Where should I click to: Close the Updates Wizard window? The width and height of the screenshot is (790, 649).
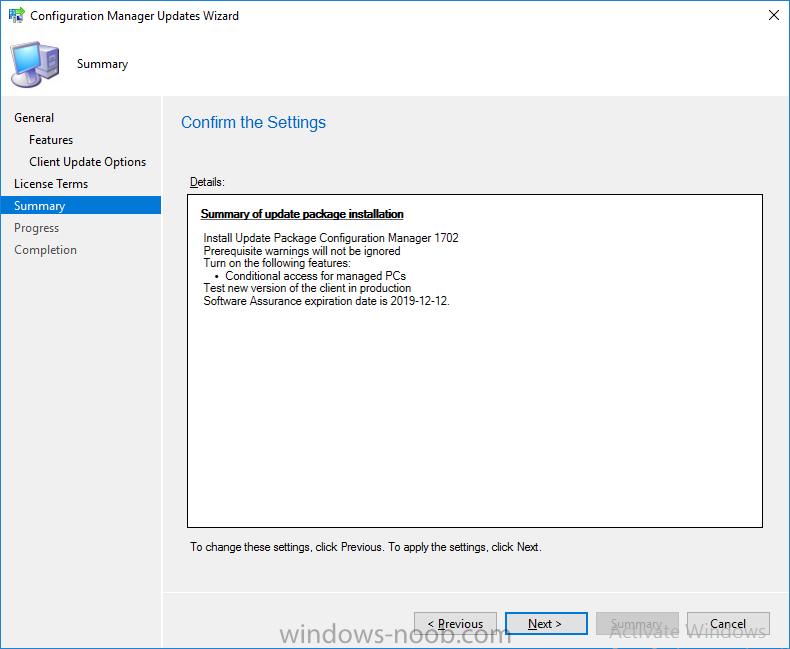(x=774, y=15)
